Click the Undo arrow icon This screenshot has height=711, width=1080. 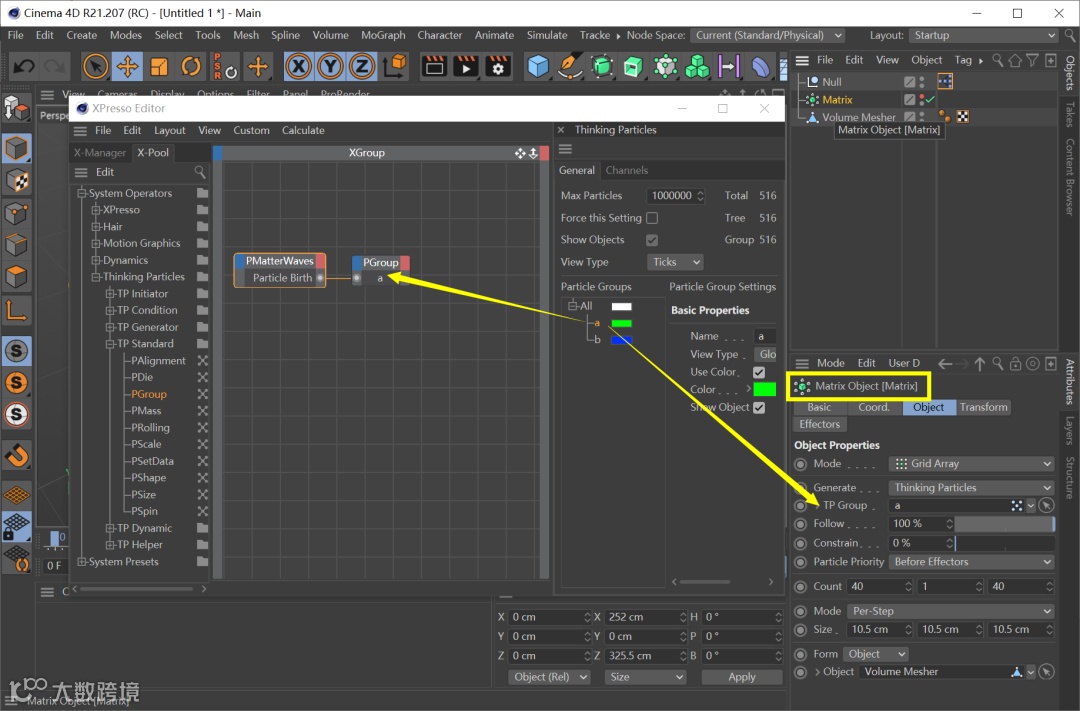[24, 67]
